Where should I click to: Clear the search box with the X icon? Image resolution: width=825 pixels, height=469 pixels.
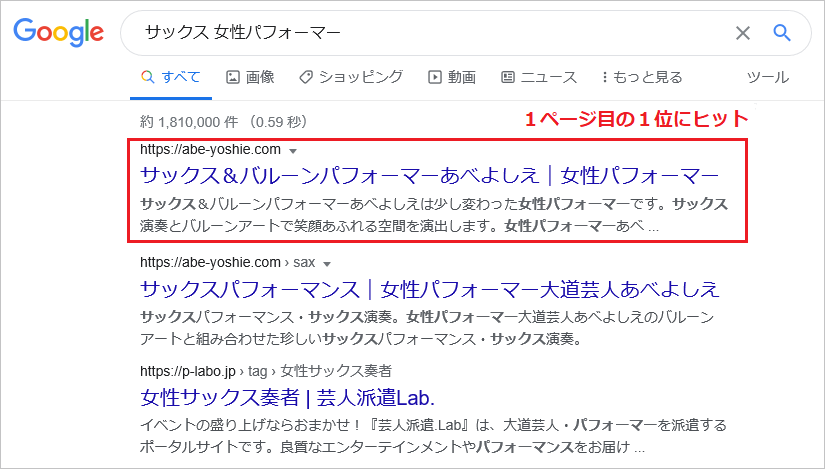[742, 33]
